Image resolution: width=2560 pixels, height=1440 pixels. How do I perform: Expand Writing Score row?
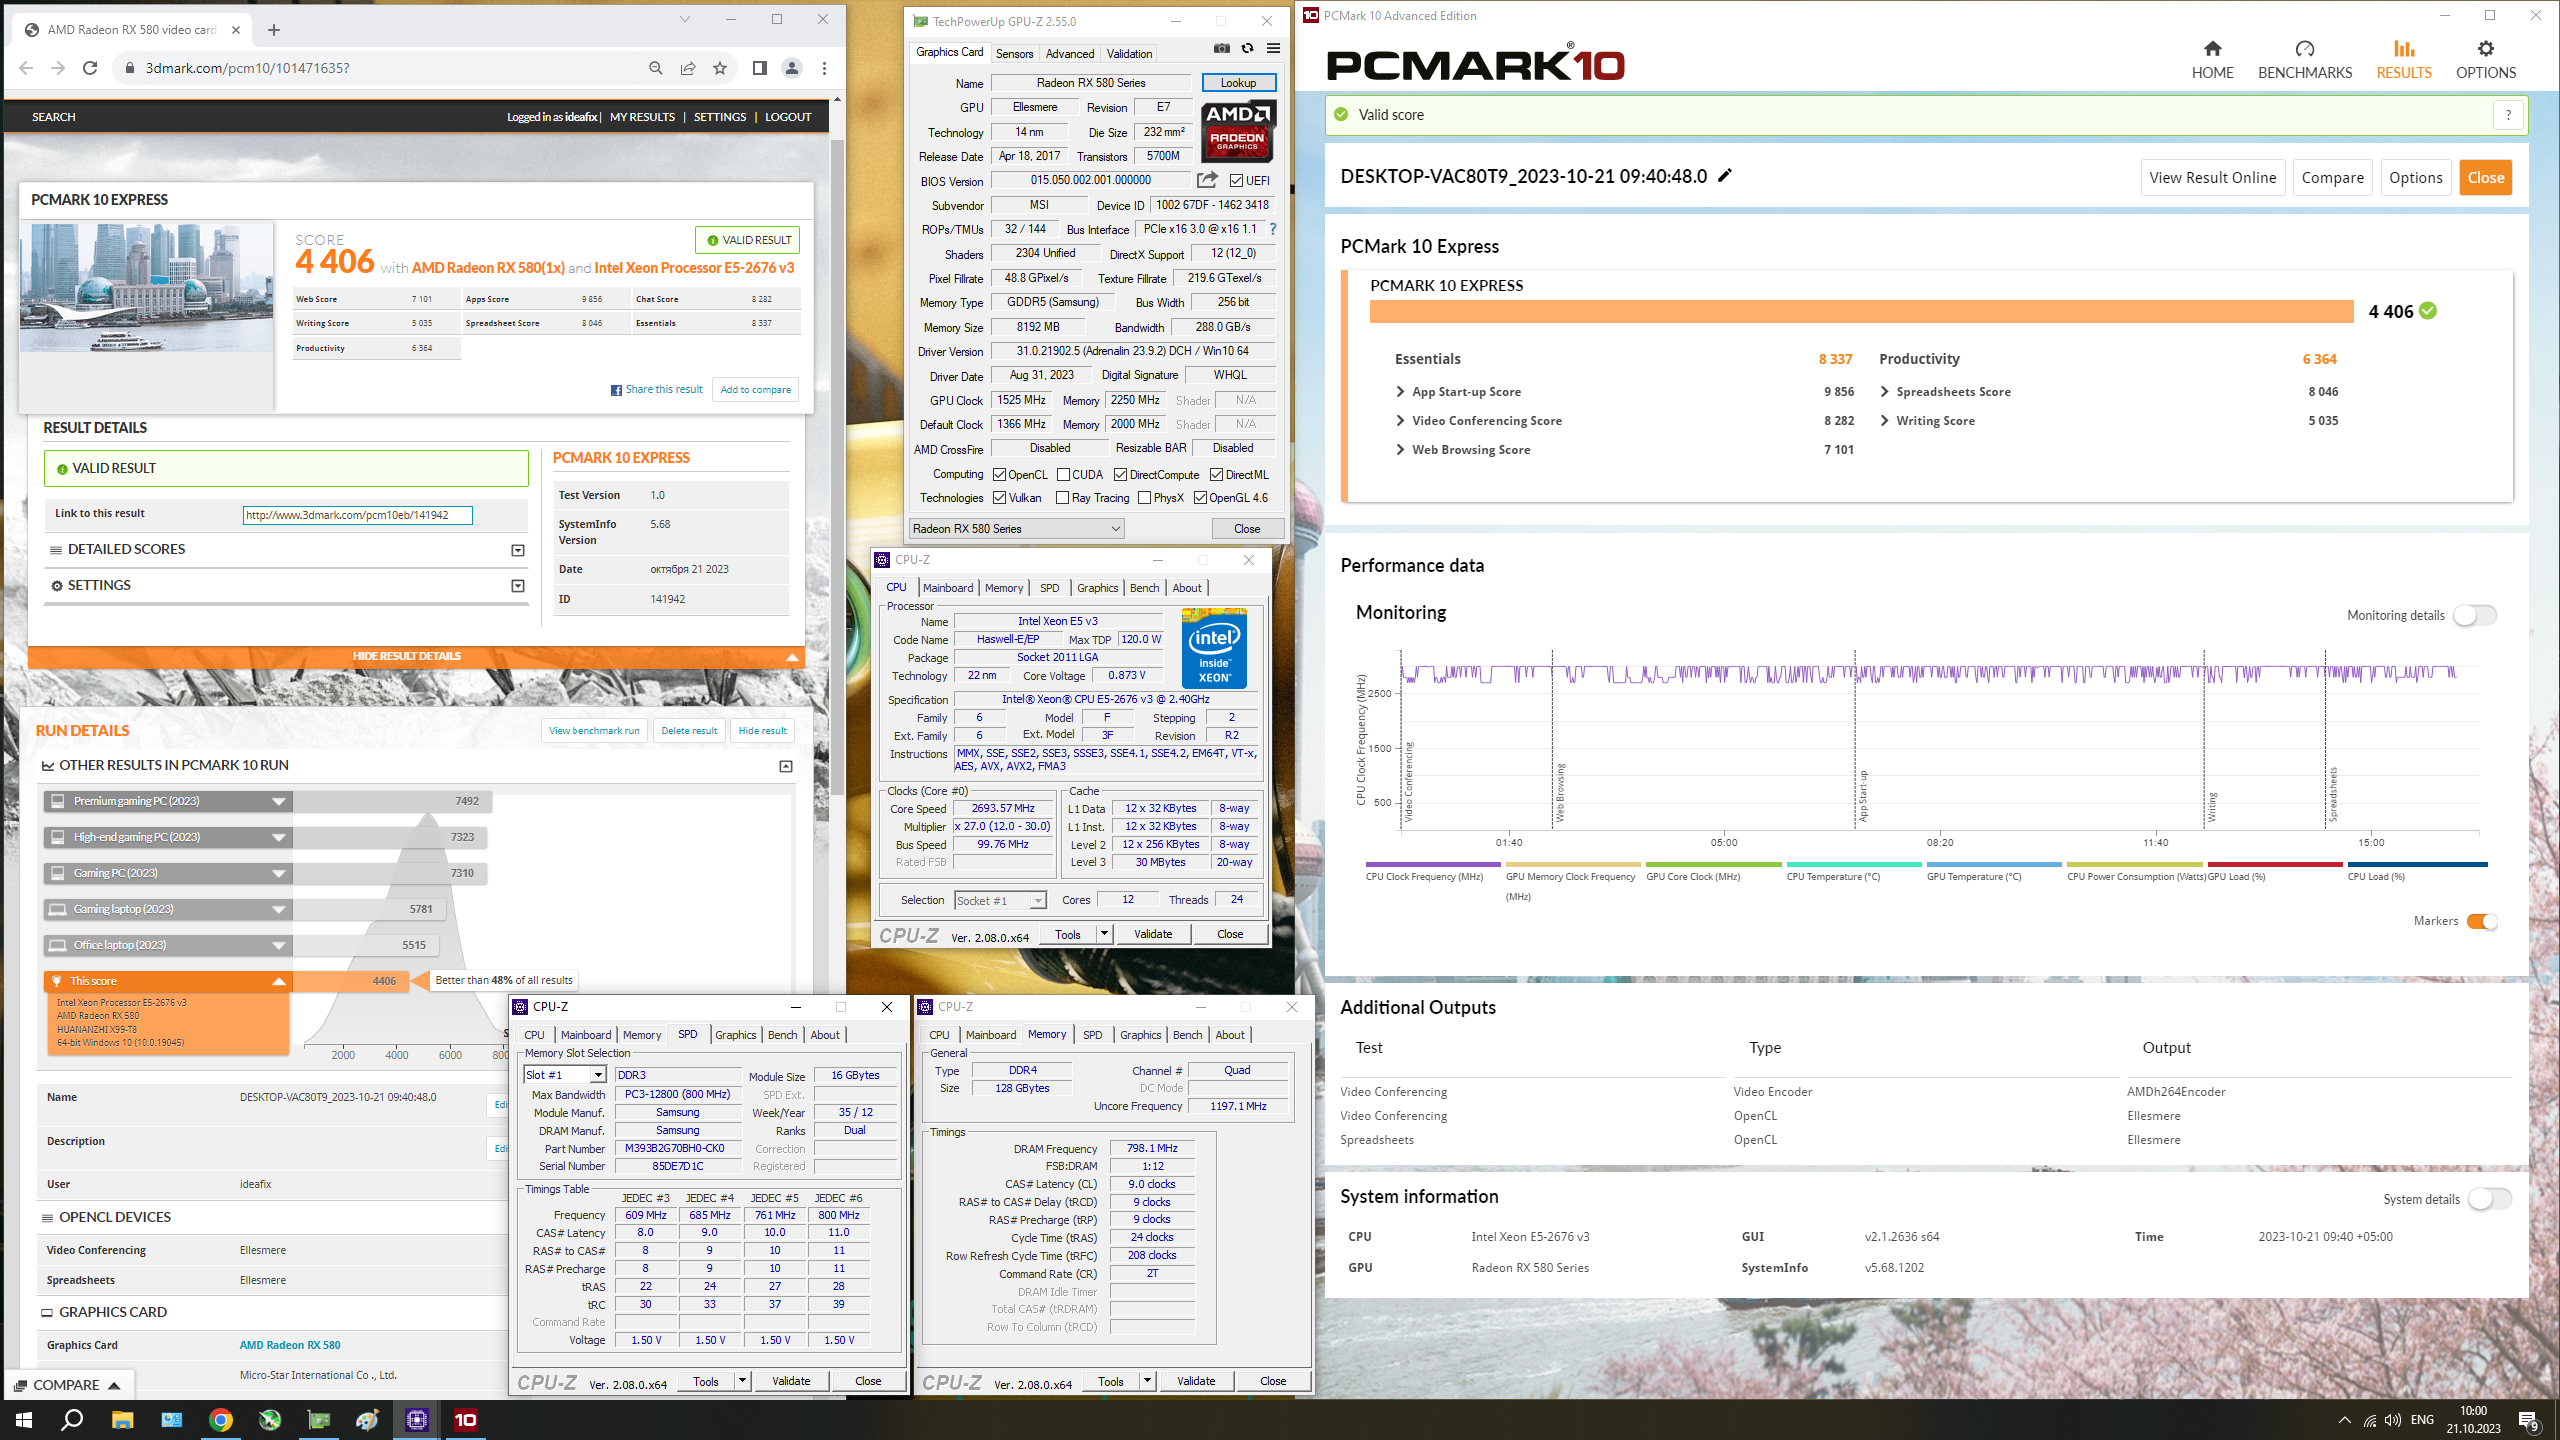pos(1885,421)
